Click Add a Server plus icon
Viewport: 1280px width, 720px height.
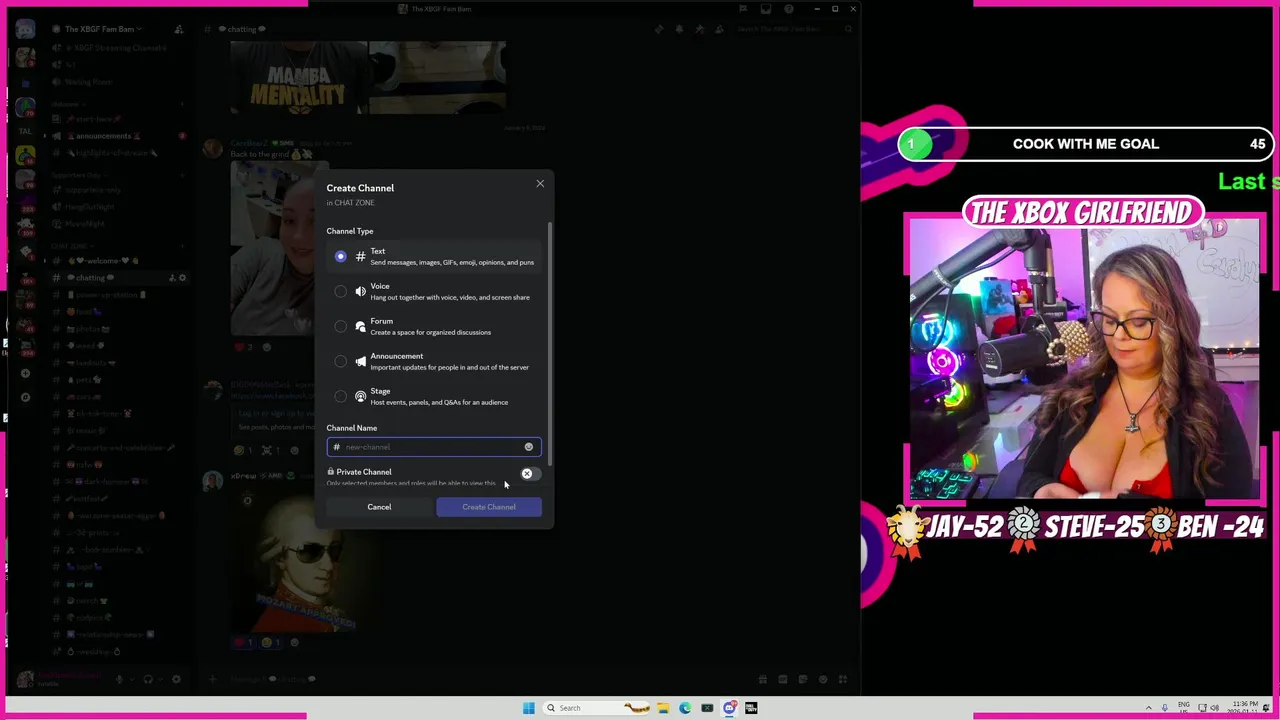[25, 374]
